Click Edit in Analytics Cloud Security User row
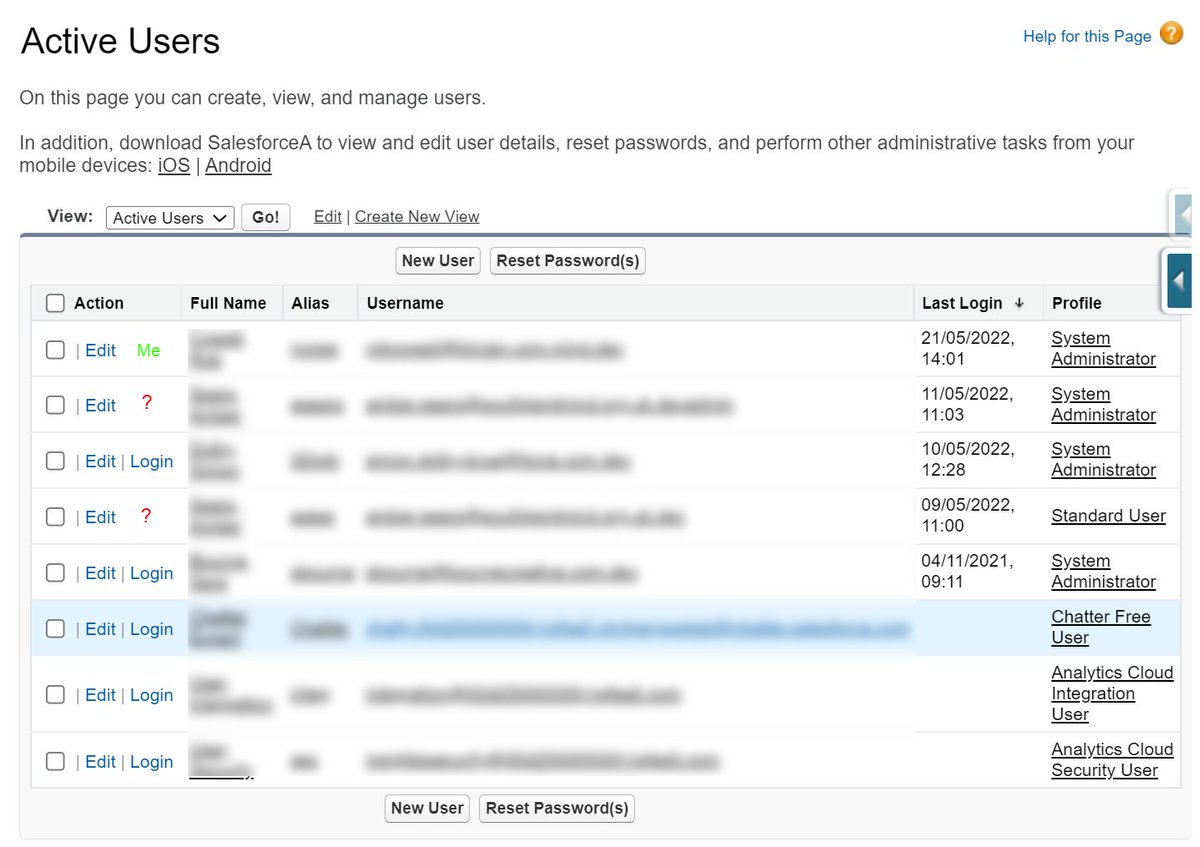Screen dimensions: 1200x847 click(x=101, y=762)
